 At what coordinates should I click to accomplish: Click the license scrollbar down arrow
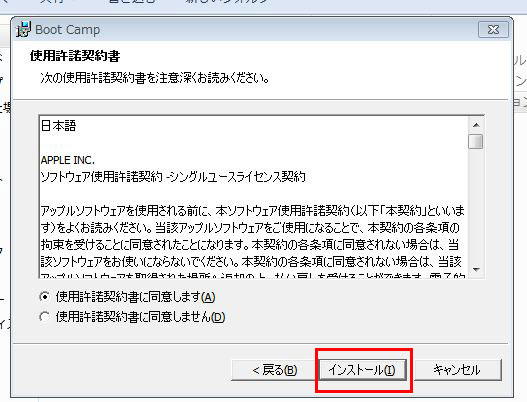(476, 270)
